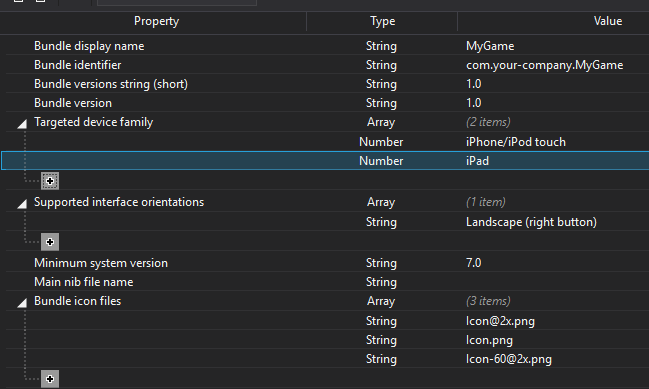Collapse Supported interface orientations array

coord(22,203)
